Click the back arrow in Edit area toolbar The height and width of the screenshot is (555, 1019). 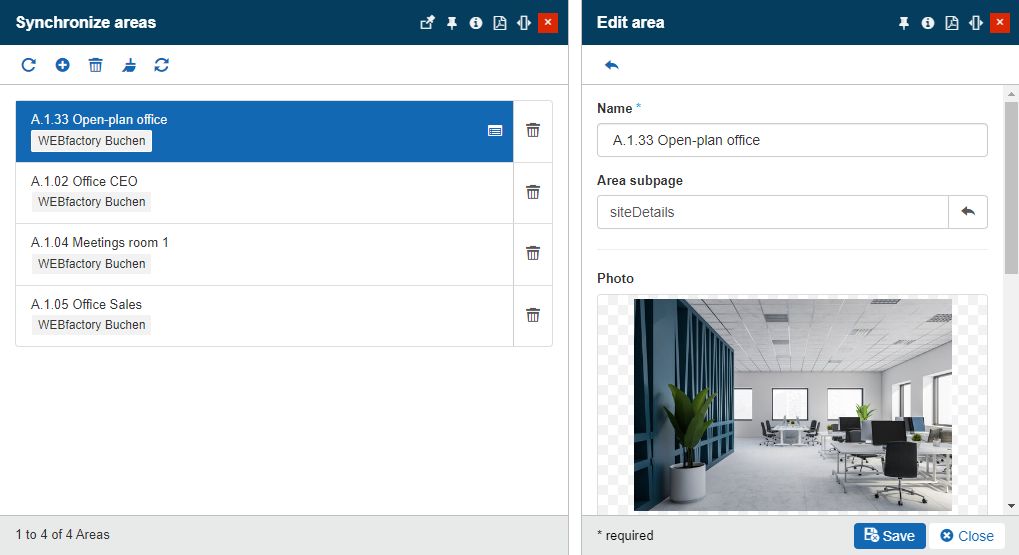coord(612,65)
